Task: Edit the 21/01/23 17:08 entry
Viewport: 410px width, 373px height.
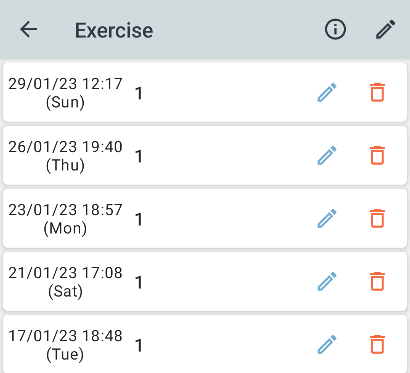Action: tap(327, 281)
